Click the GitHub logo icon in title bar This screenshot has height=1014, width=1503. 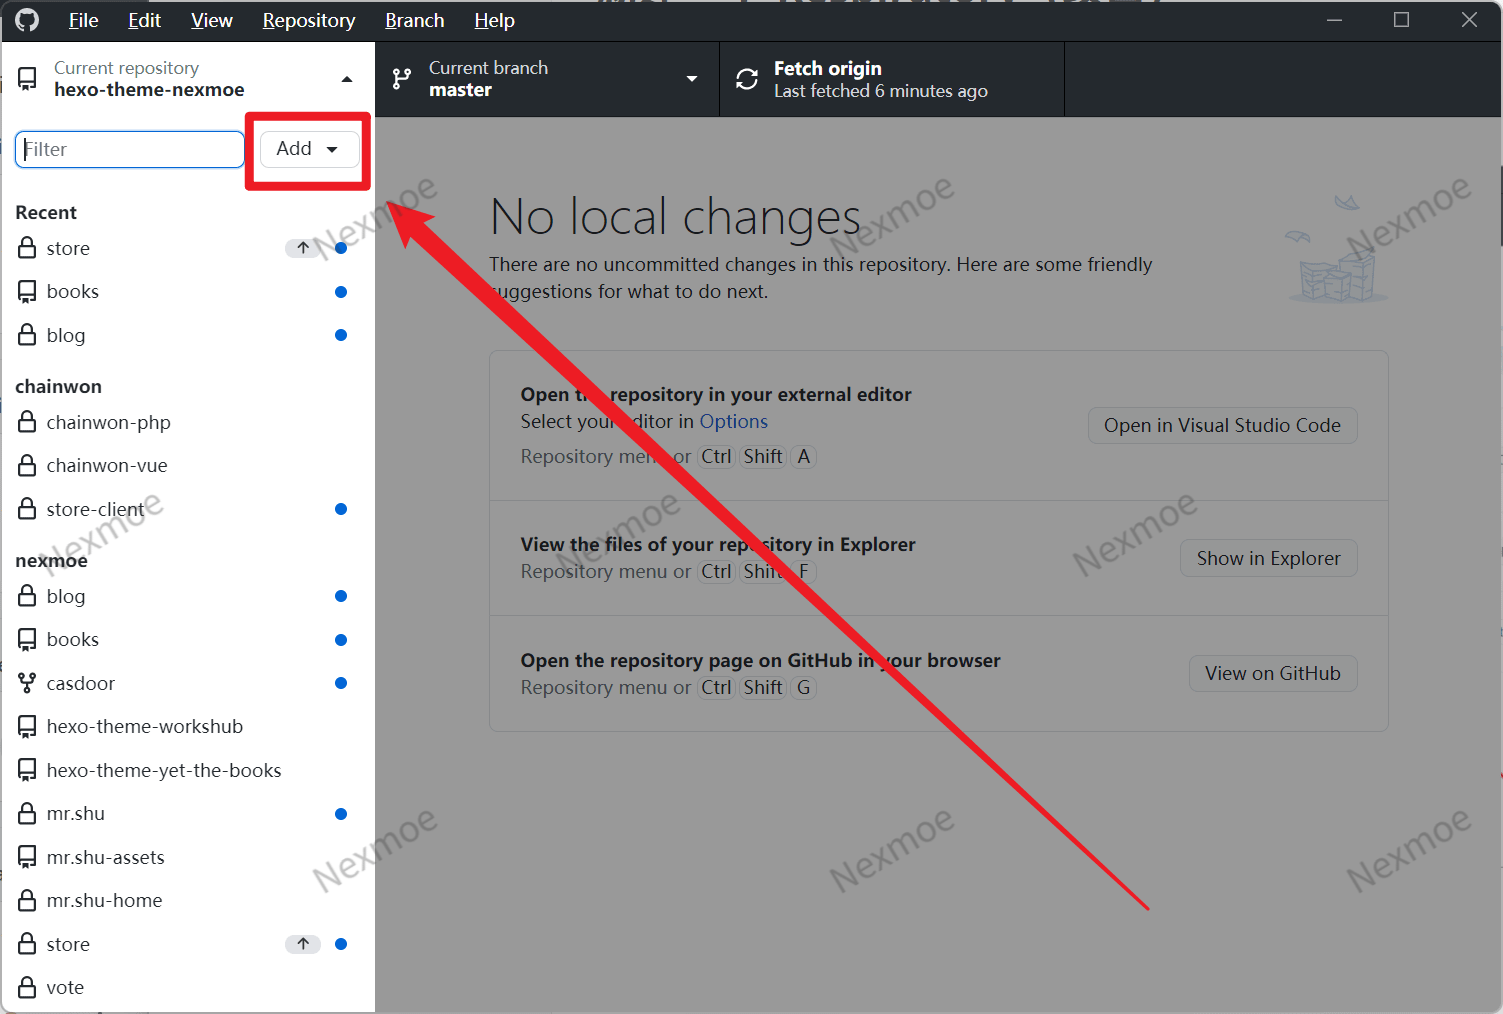(x=27, y=20)
